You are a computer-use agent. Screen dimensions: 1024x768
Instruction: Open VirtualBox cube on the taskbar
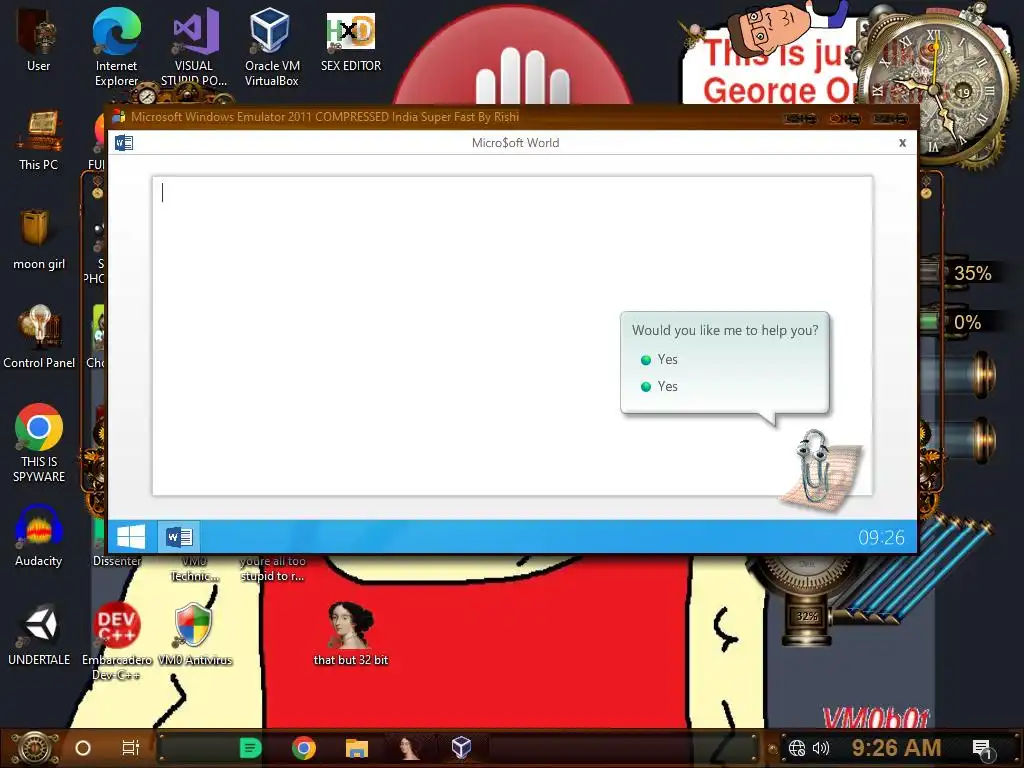tap(462, 748)
